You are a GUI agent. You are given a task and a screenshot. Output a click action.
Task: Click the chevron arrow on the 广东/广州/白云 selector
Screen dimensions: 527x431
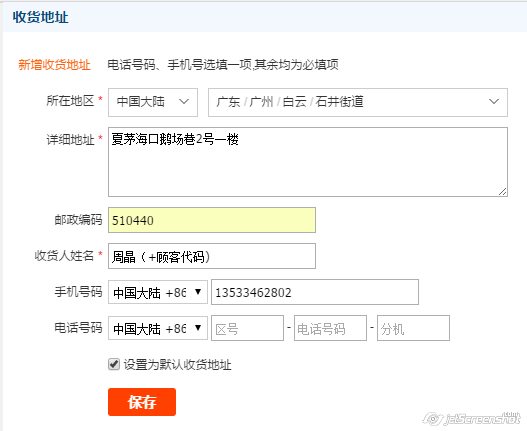pyautogui.click(x=493, y=101)
